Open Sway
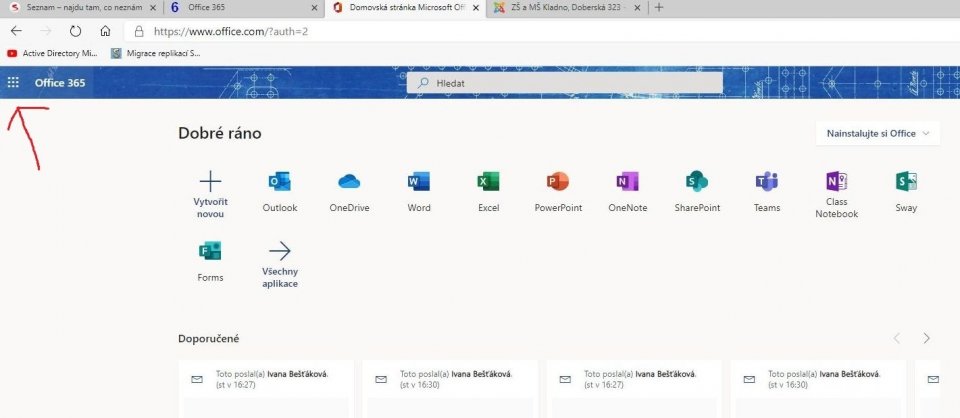Image resolution: width=960 pixels, height=418 pixels. coord(906,192)
